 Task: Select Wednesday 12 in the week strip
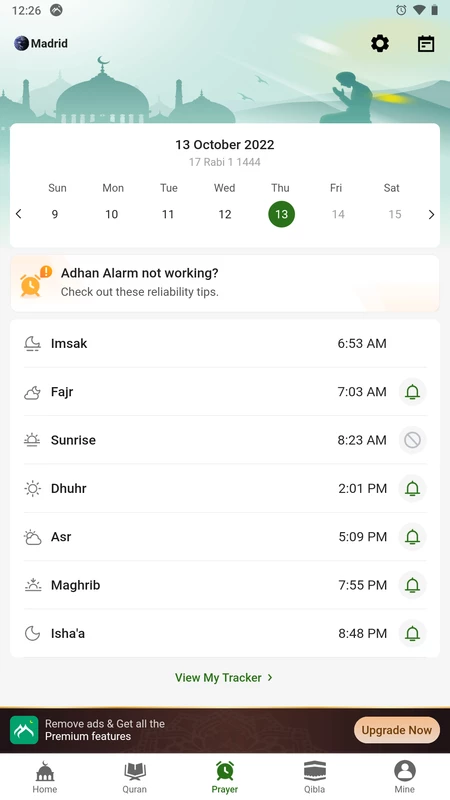pos(225,214)
